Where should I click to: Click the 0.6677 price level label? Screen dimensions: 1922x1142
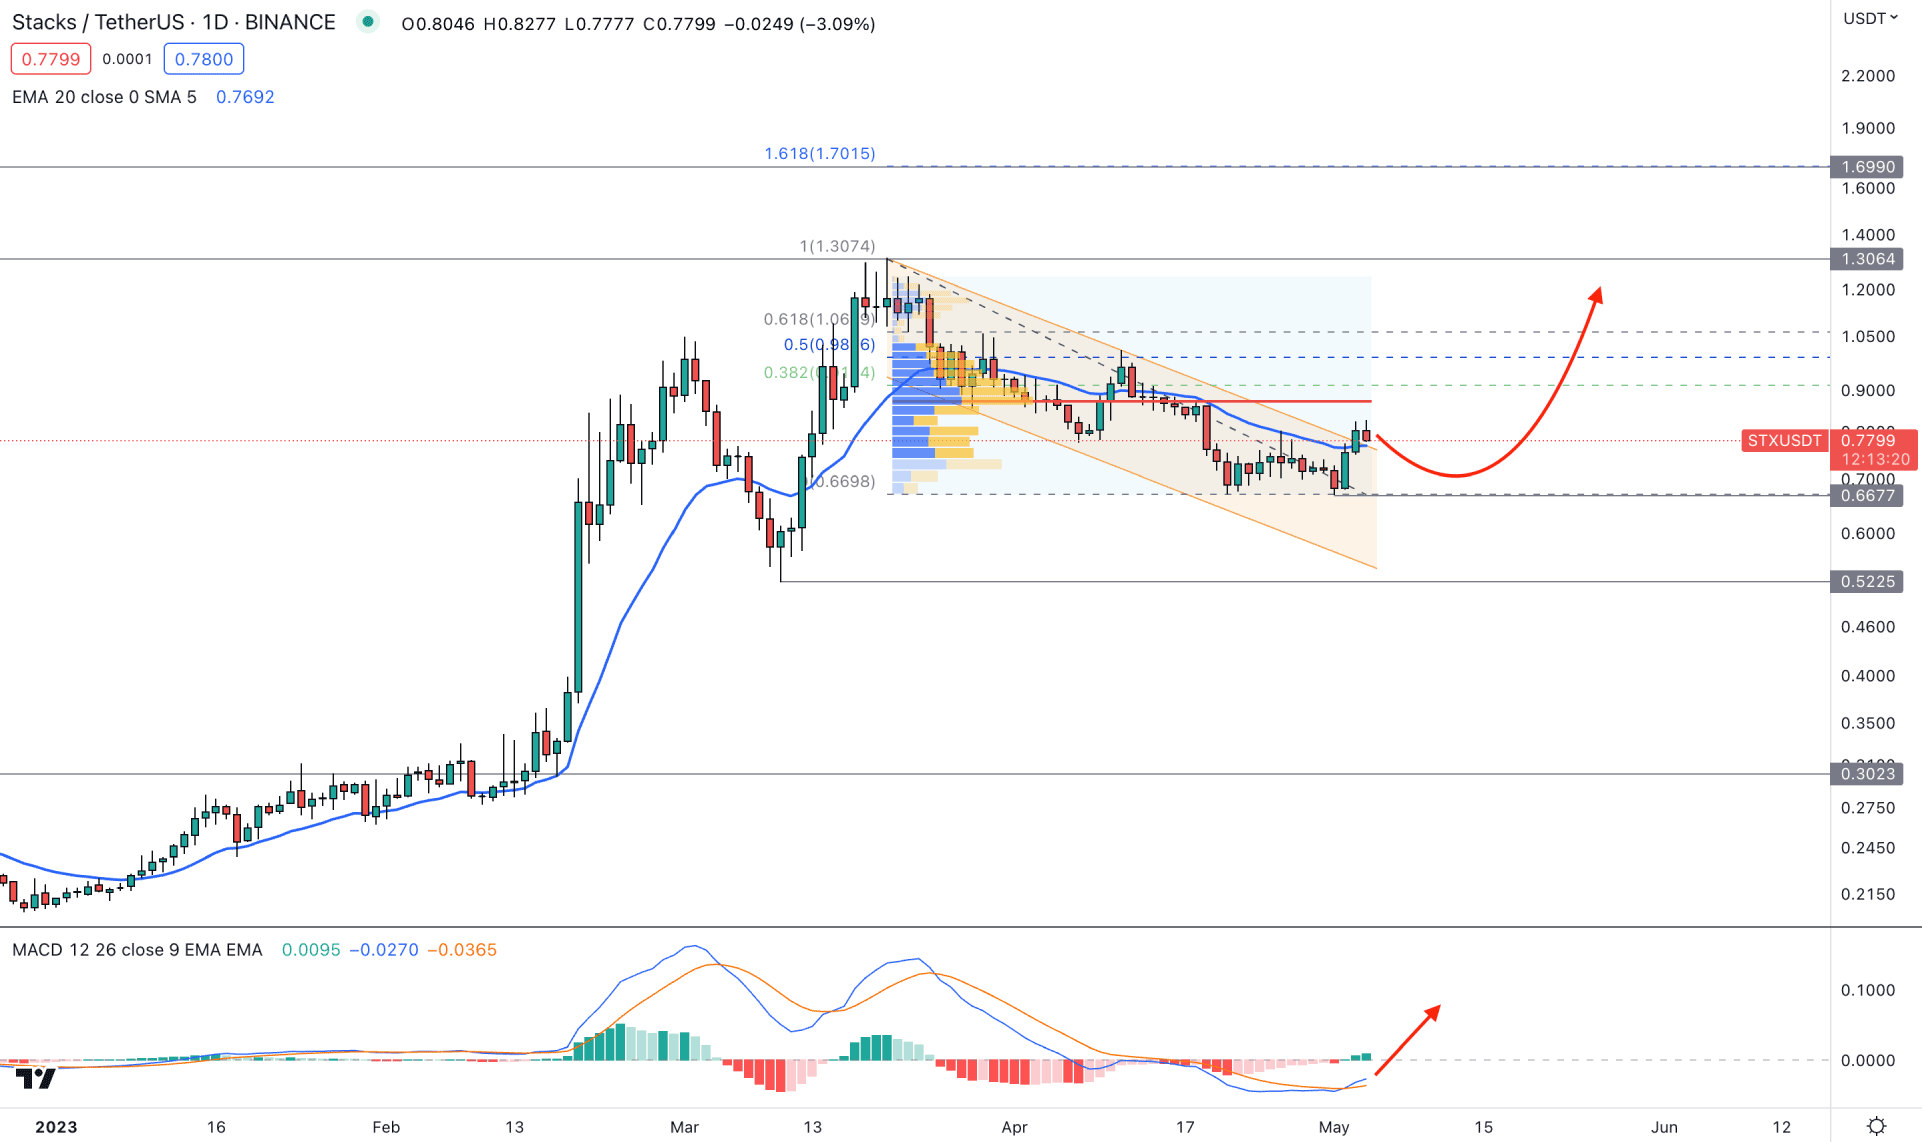[x=1867, y=496]
